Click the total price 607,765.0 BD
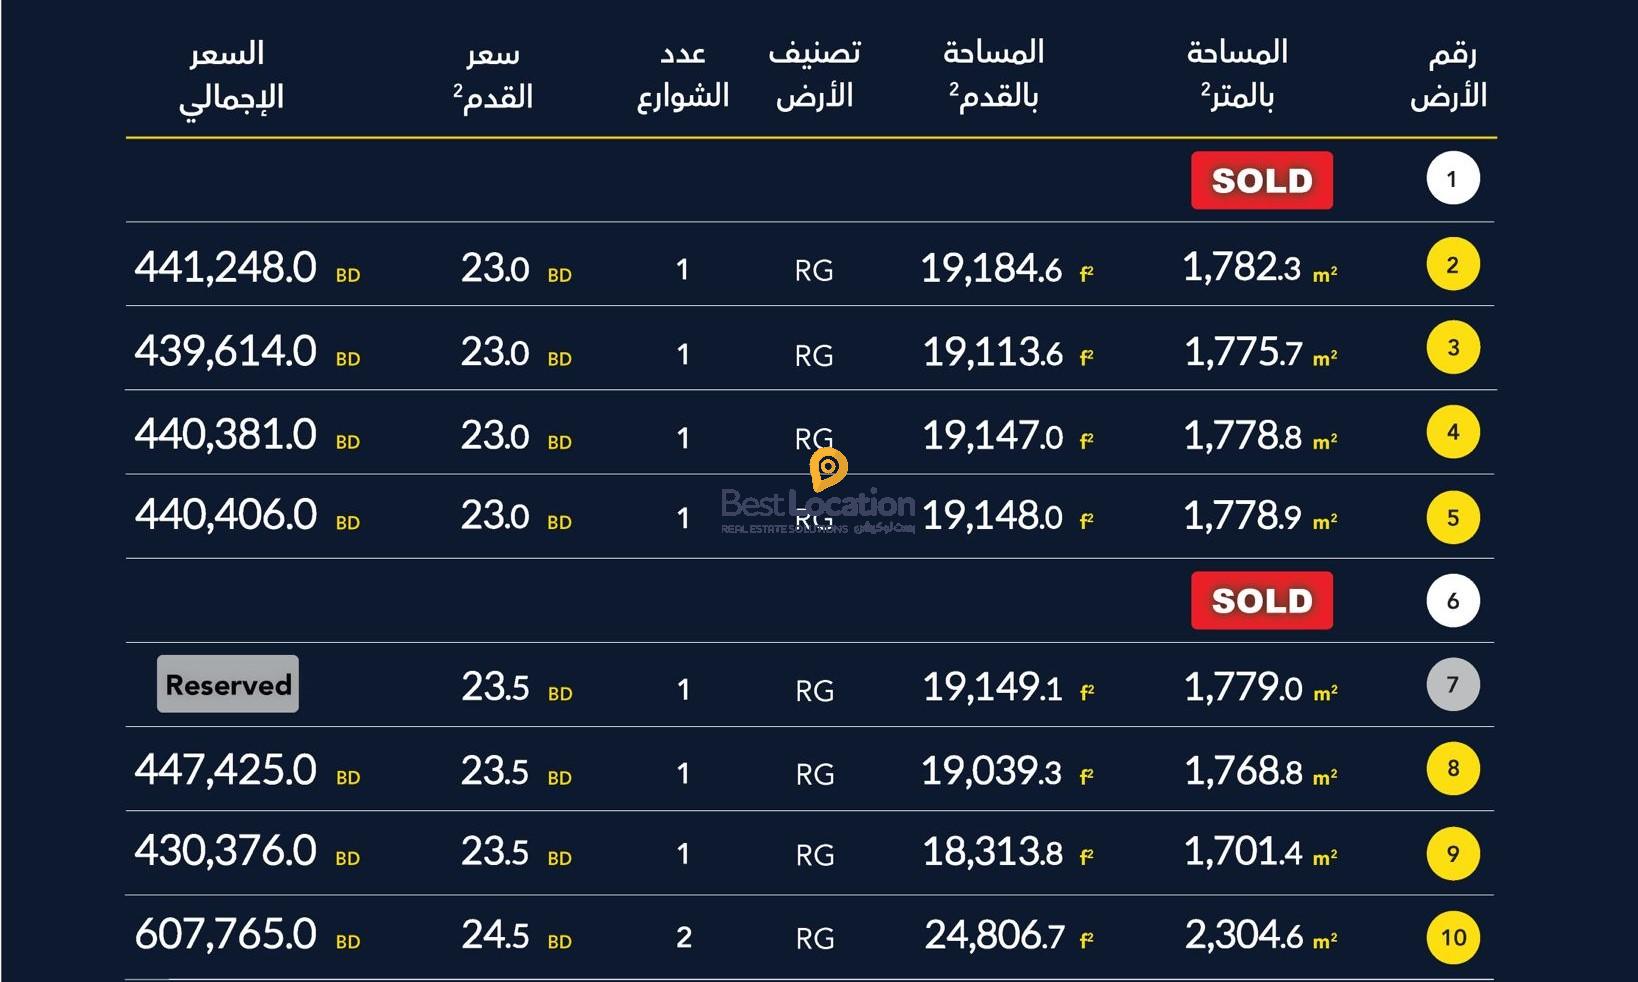Screen dimensions: 1638x982 coord(246,935)
